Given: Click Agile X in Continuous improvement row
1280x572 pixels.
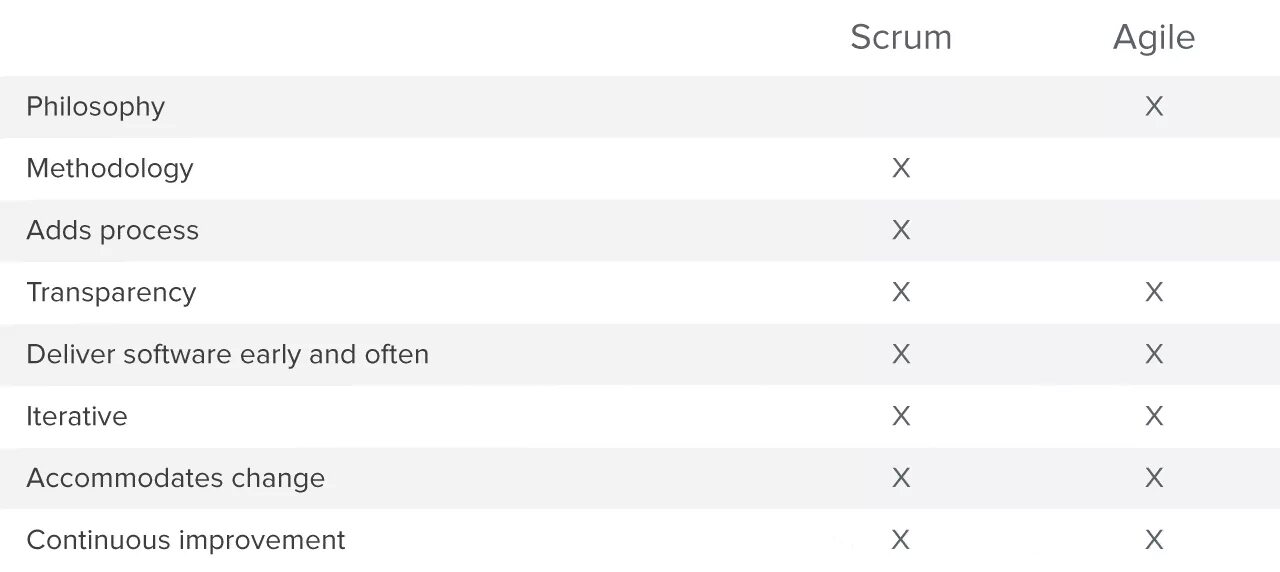Looking at the screenshot, I should 1153,540.
